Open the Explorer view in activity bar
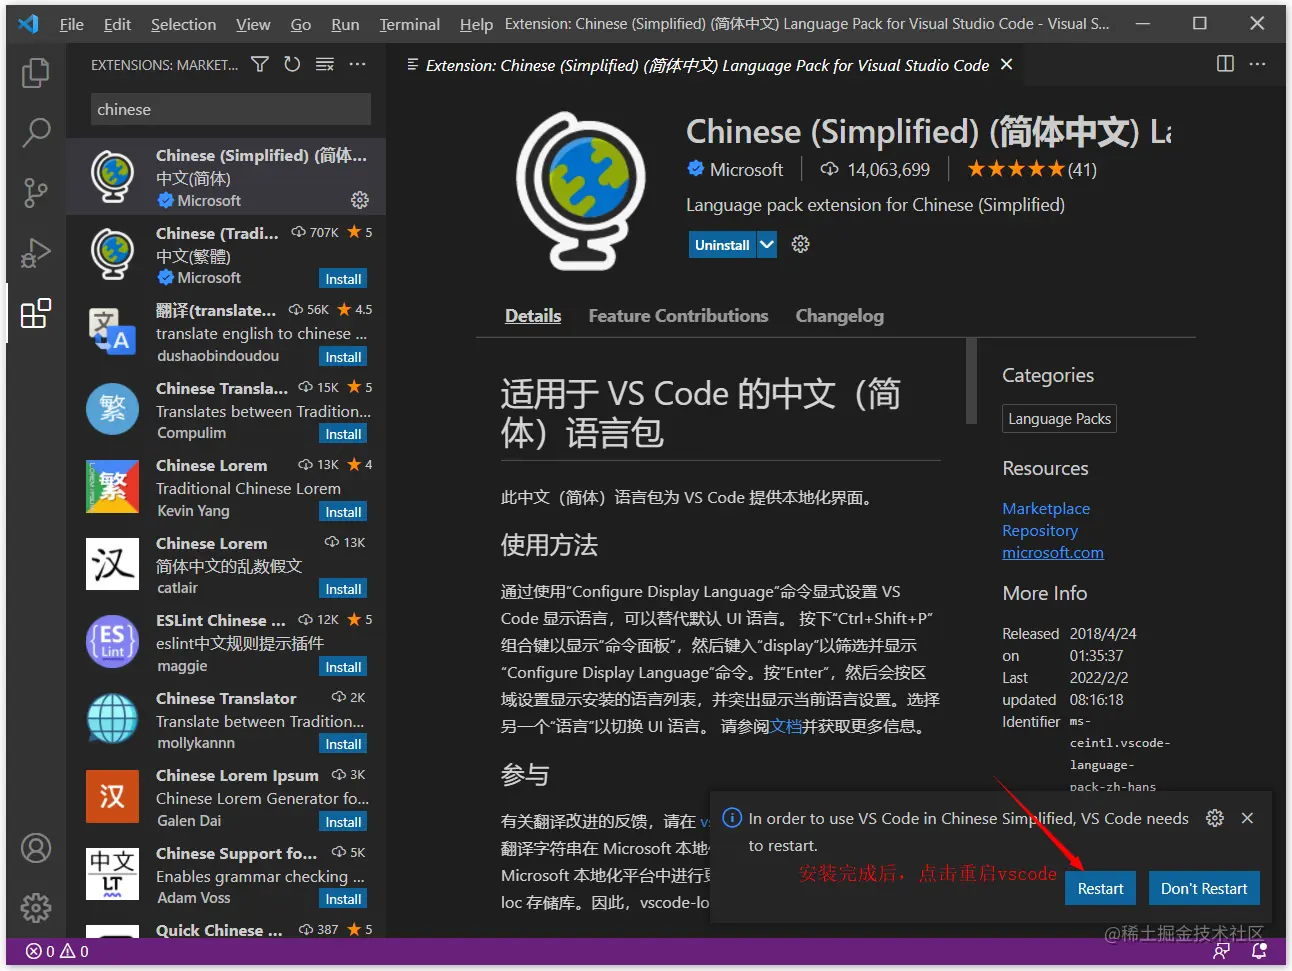Screen dimensions: 1292x971 click(x=36, y=72)
